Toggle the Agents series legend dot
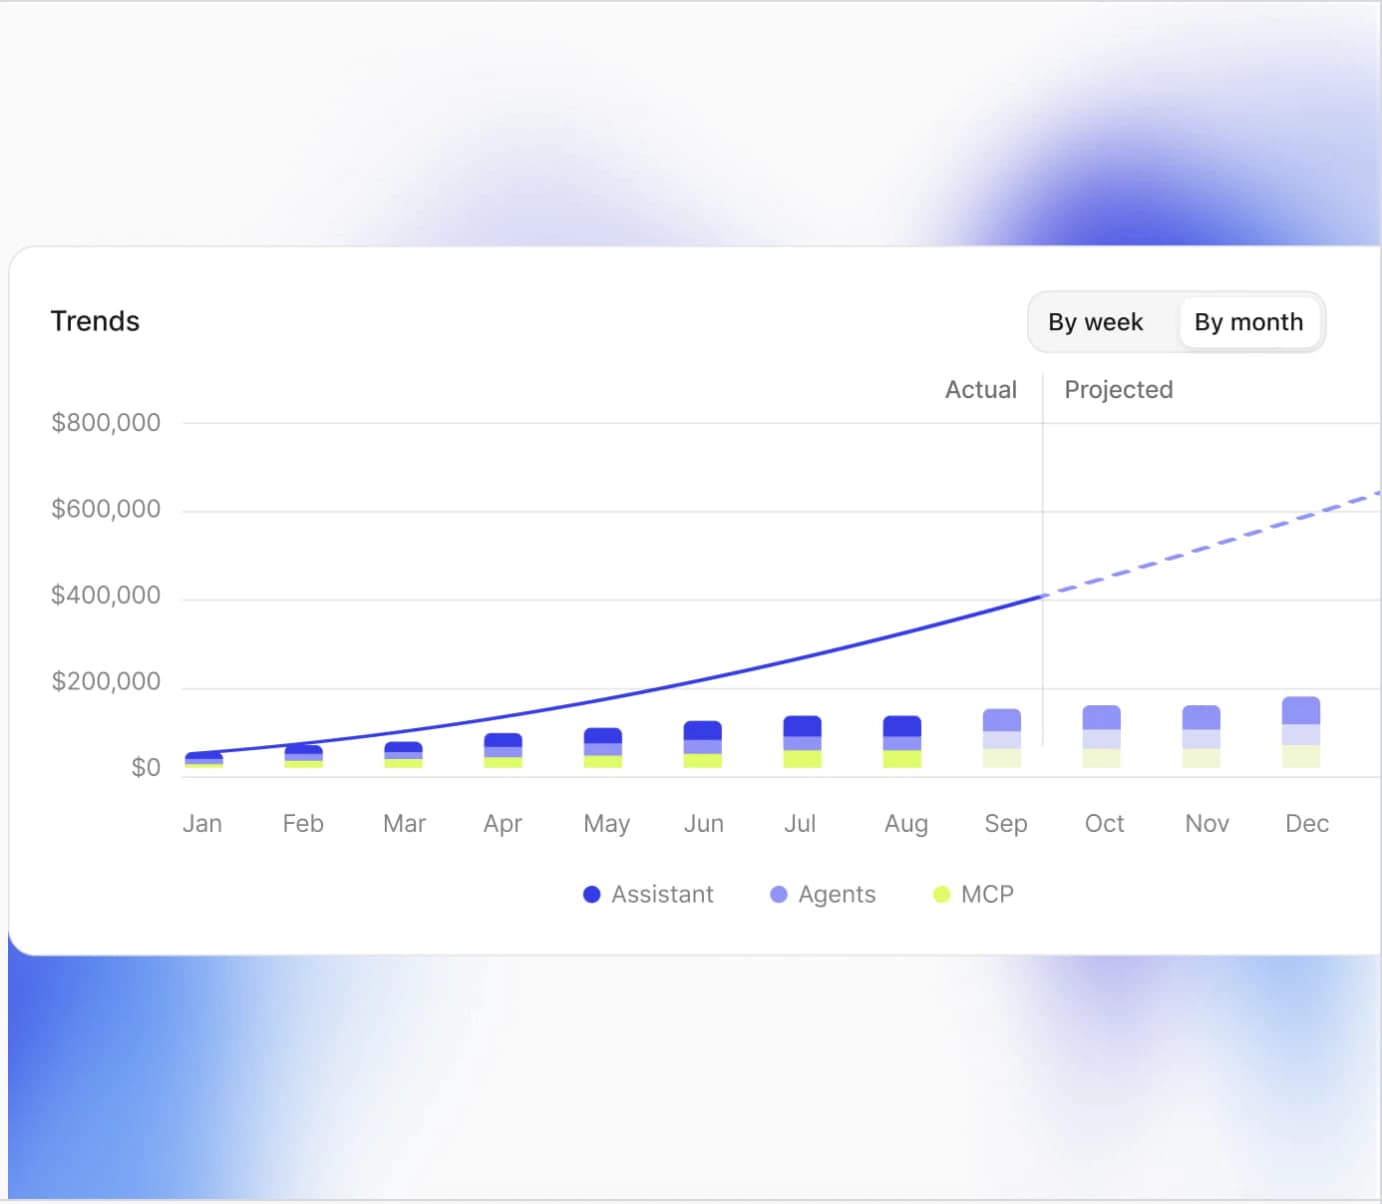This screenshot has height=1204, width=1382. pos(779,894)
